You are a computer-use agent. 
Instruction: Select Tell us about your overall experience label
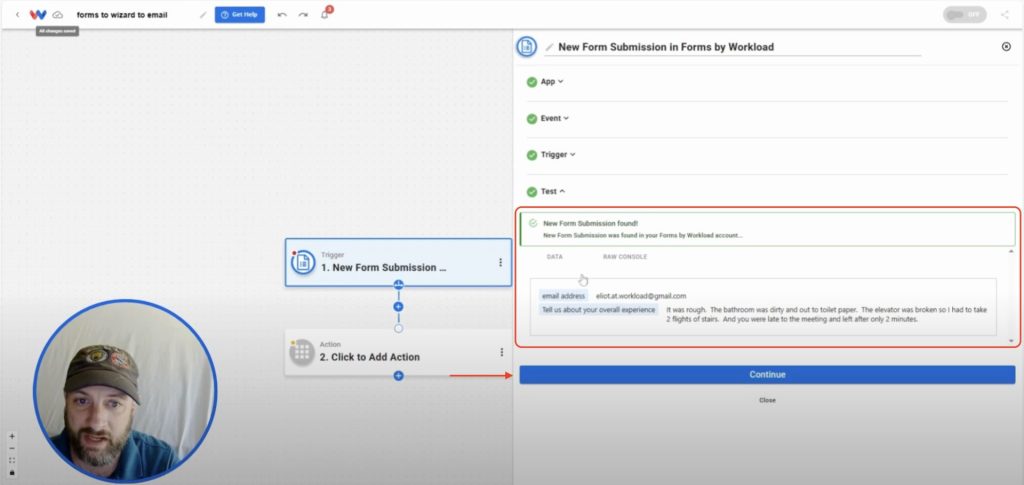point(598,309)
